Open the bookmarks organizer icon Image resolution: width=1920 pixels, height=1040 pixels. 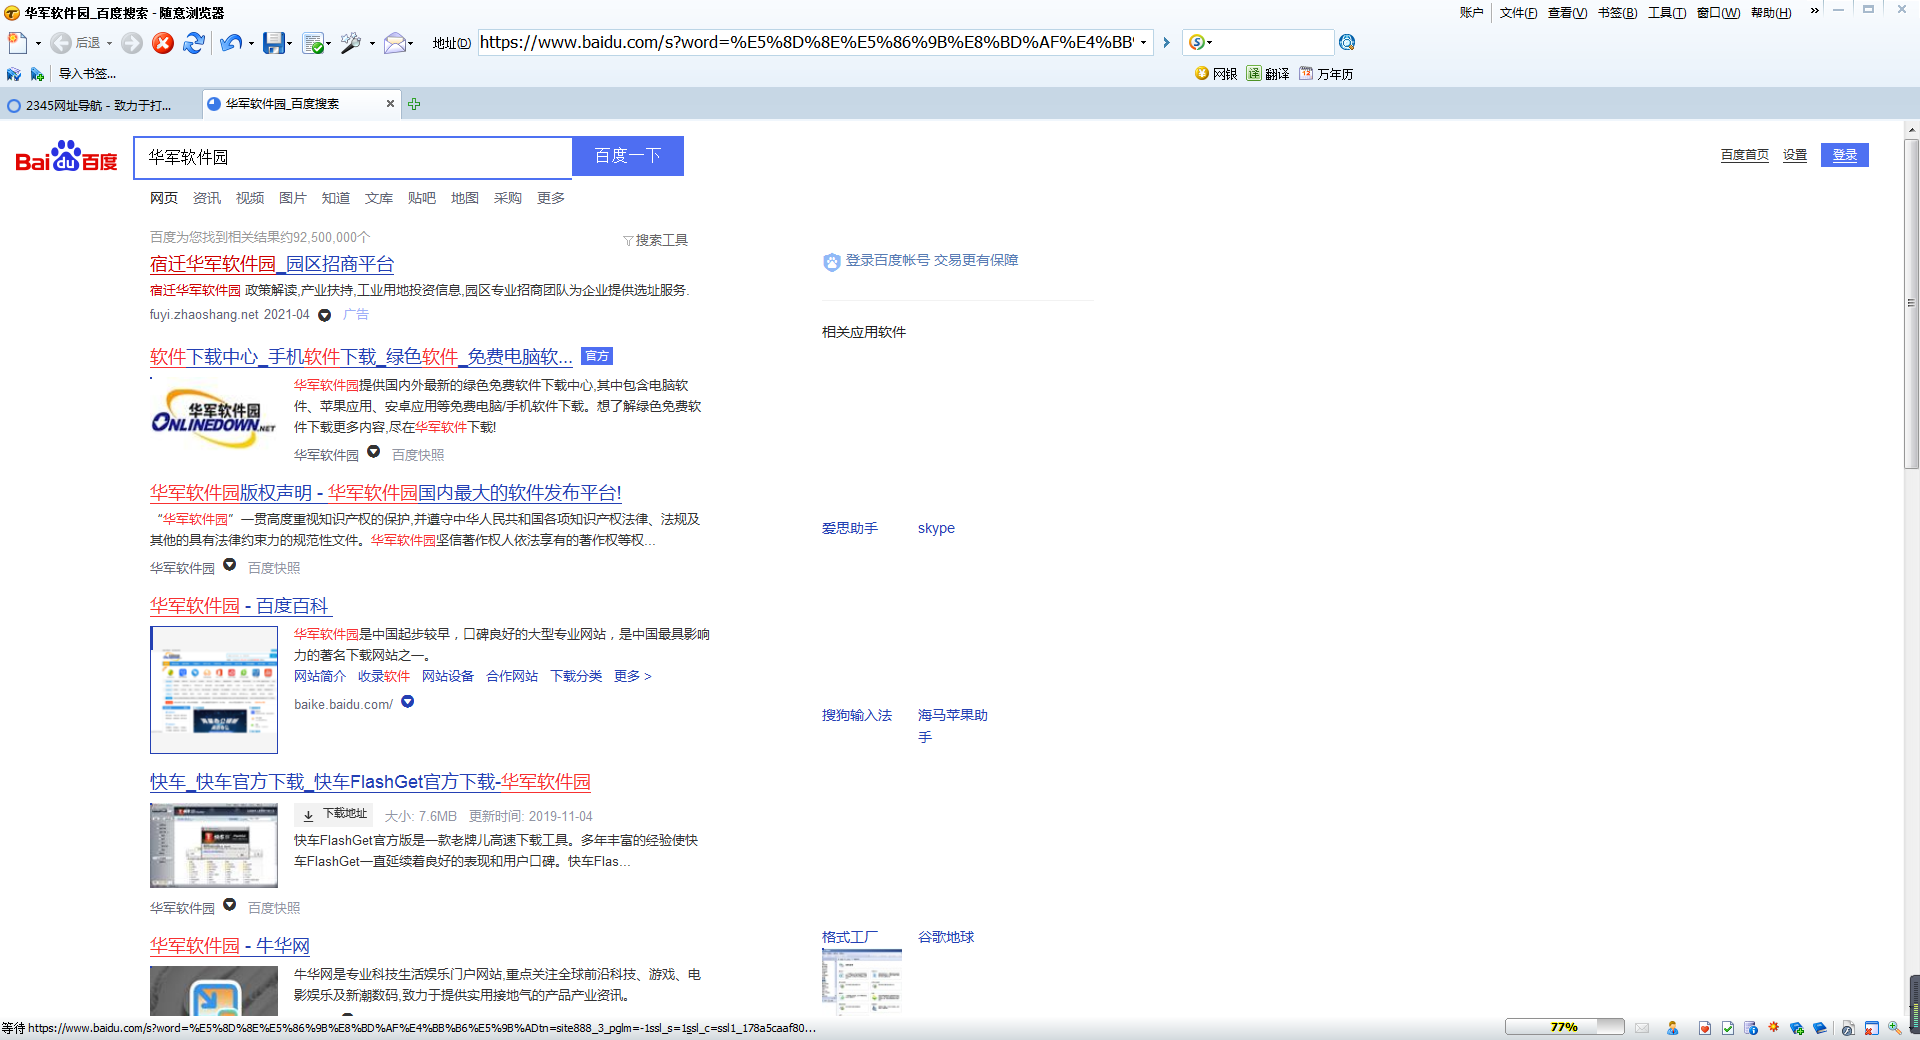(14, 74)
